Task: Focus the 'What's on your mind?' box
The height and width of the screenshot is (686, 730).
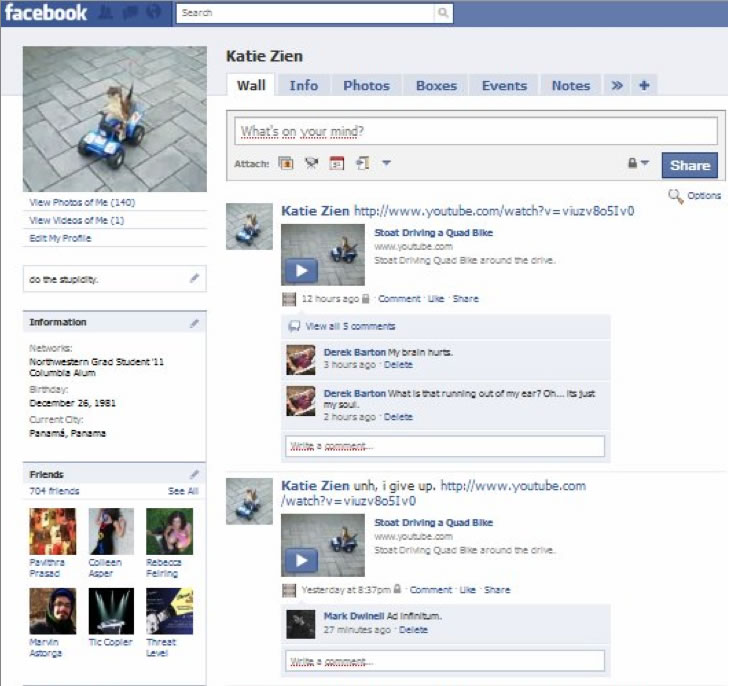Action: click(476, 131)
